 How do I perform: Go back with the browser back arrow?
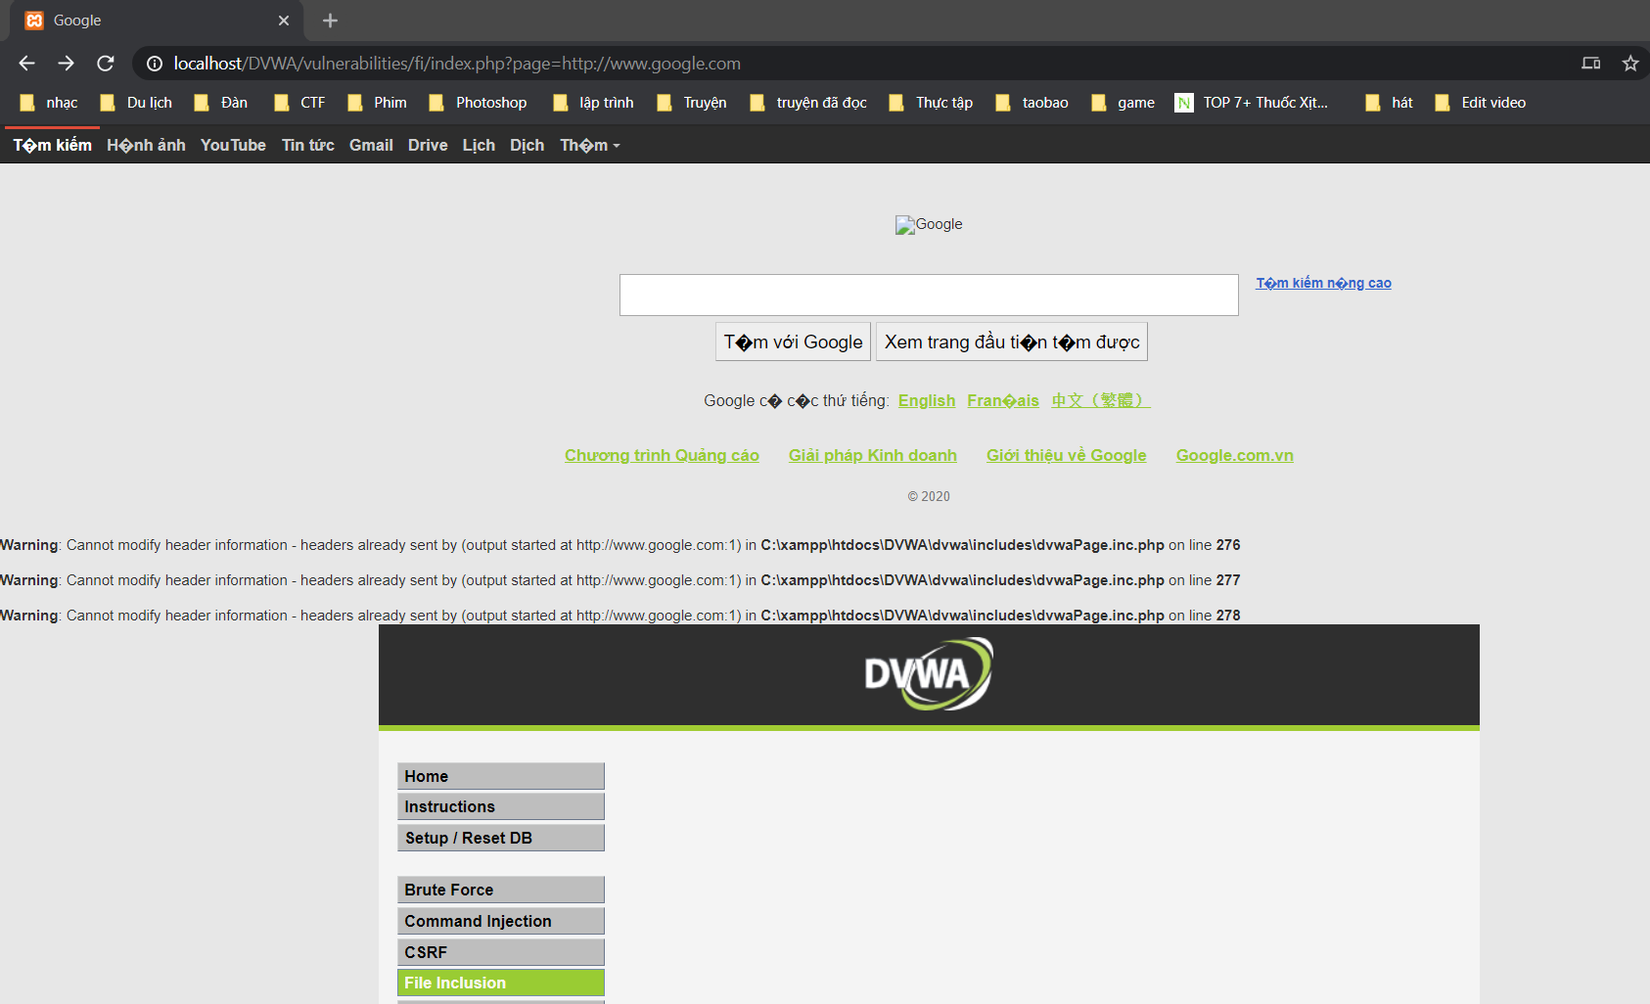27,63
